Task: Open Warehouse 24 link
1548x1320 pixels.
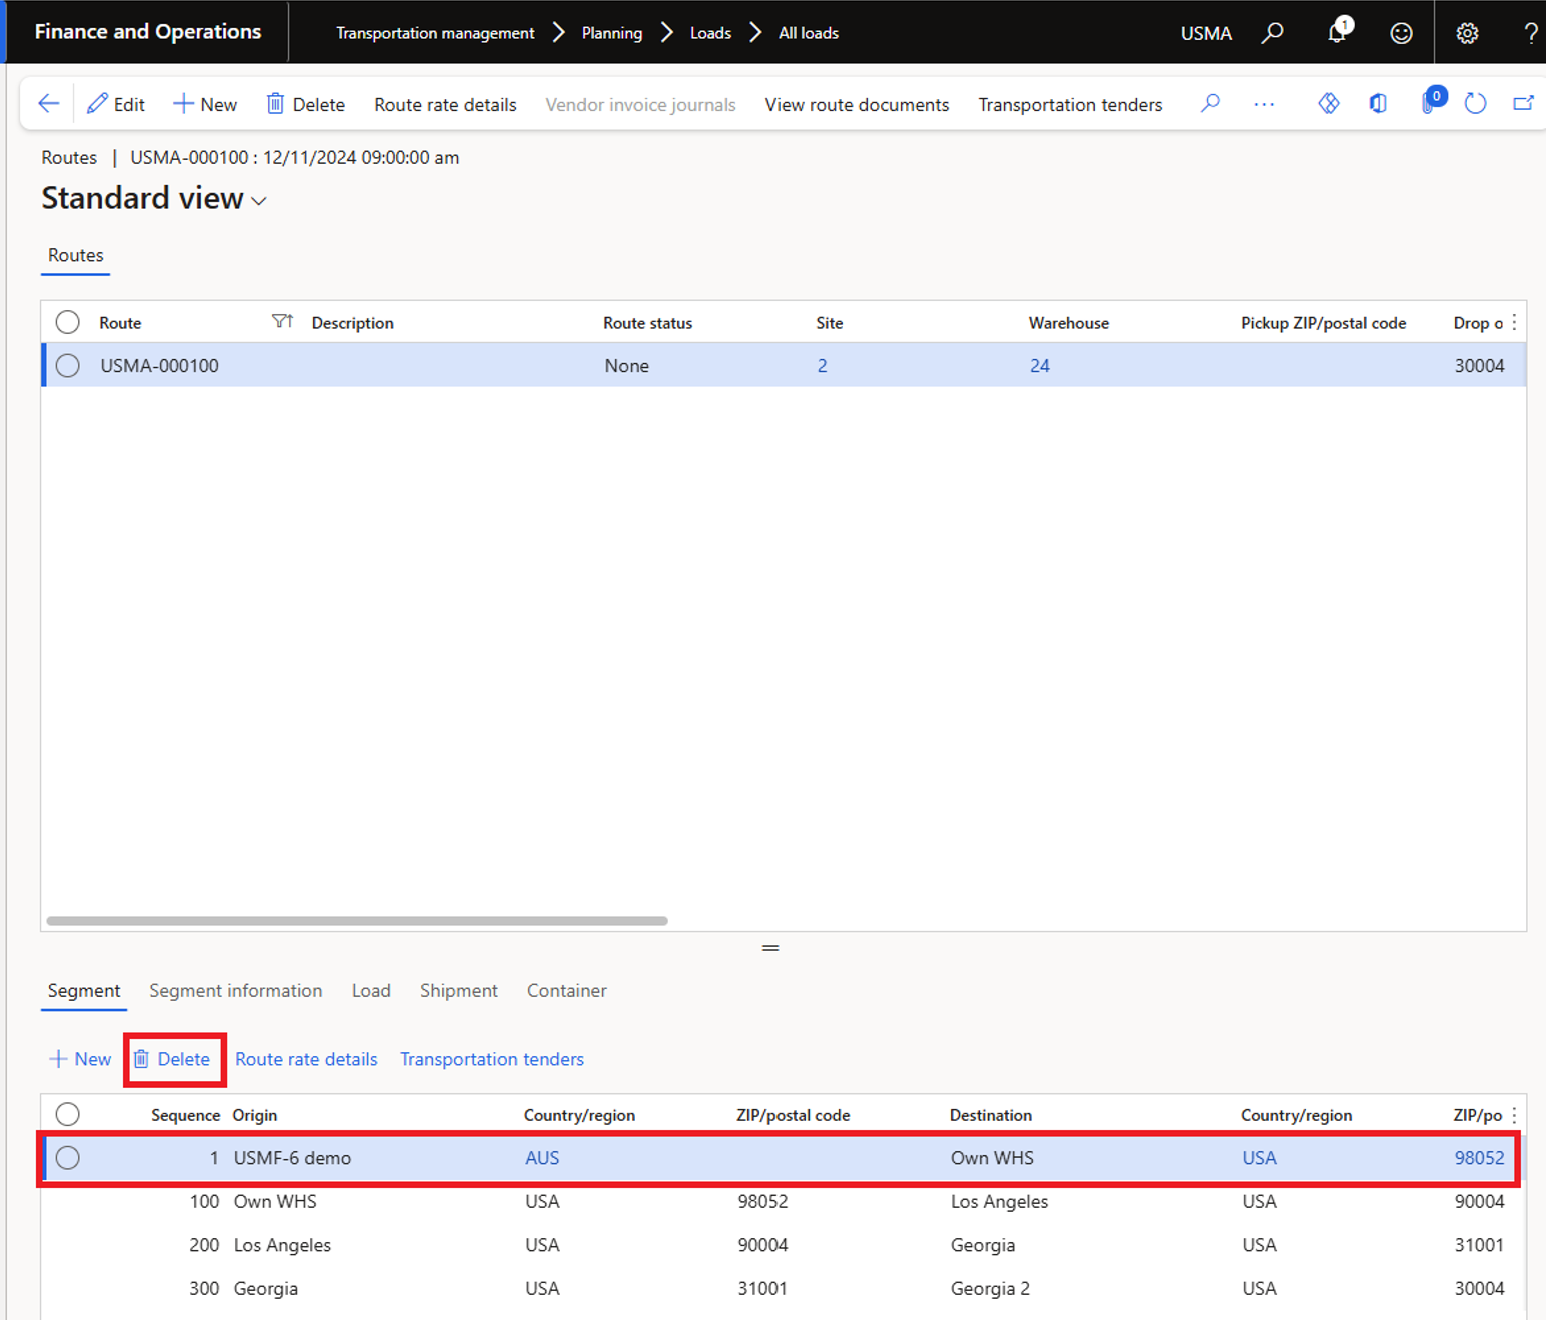Action: click(x=1040, y=365)
